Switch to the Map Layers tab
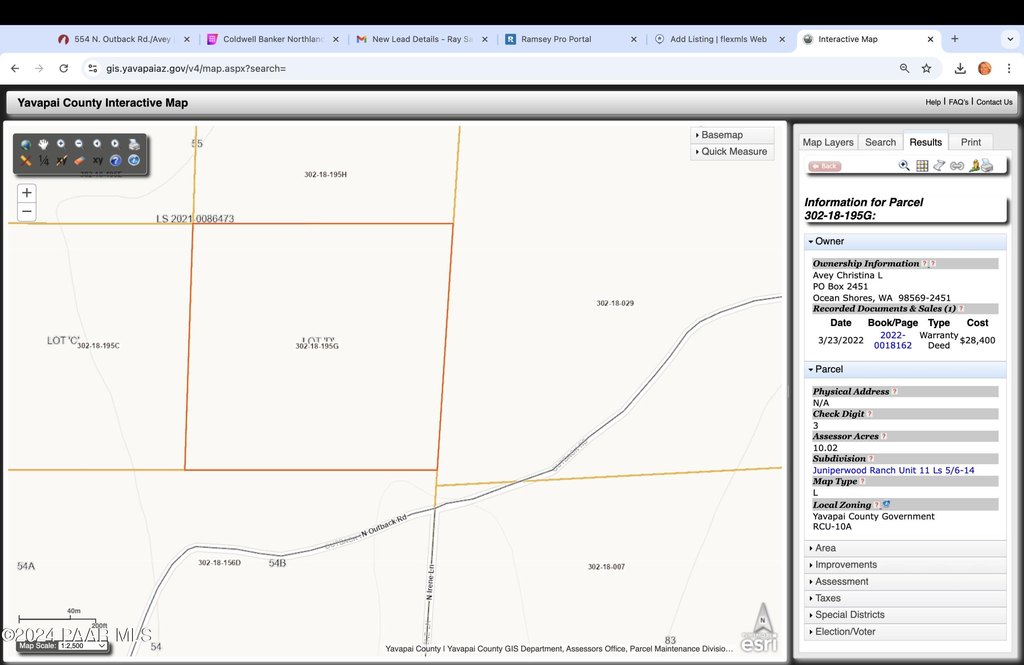The height and width of the screenshot is (665, 1024). click(x=828, y=142)
